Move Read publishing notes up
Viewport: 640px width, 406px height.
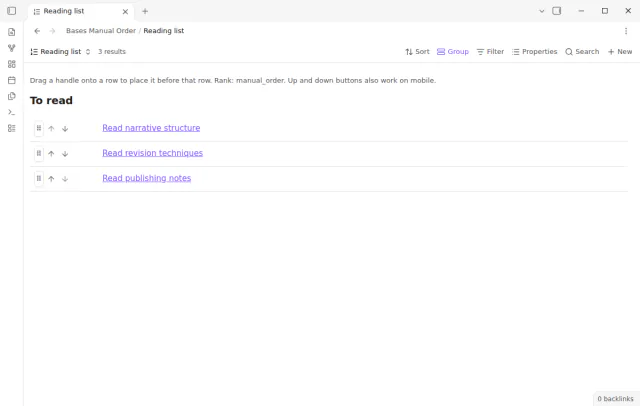(51, 179)
